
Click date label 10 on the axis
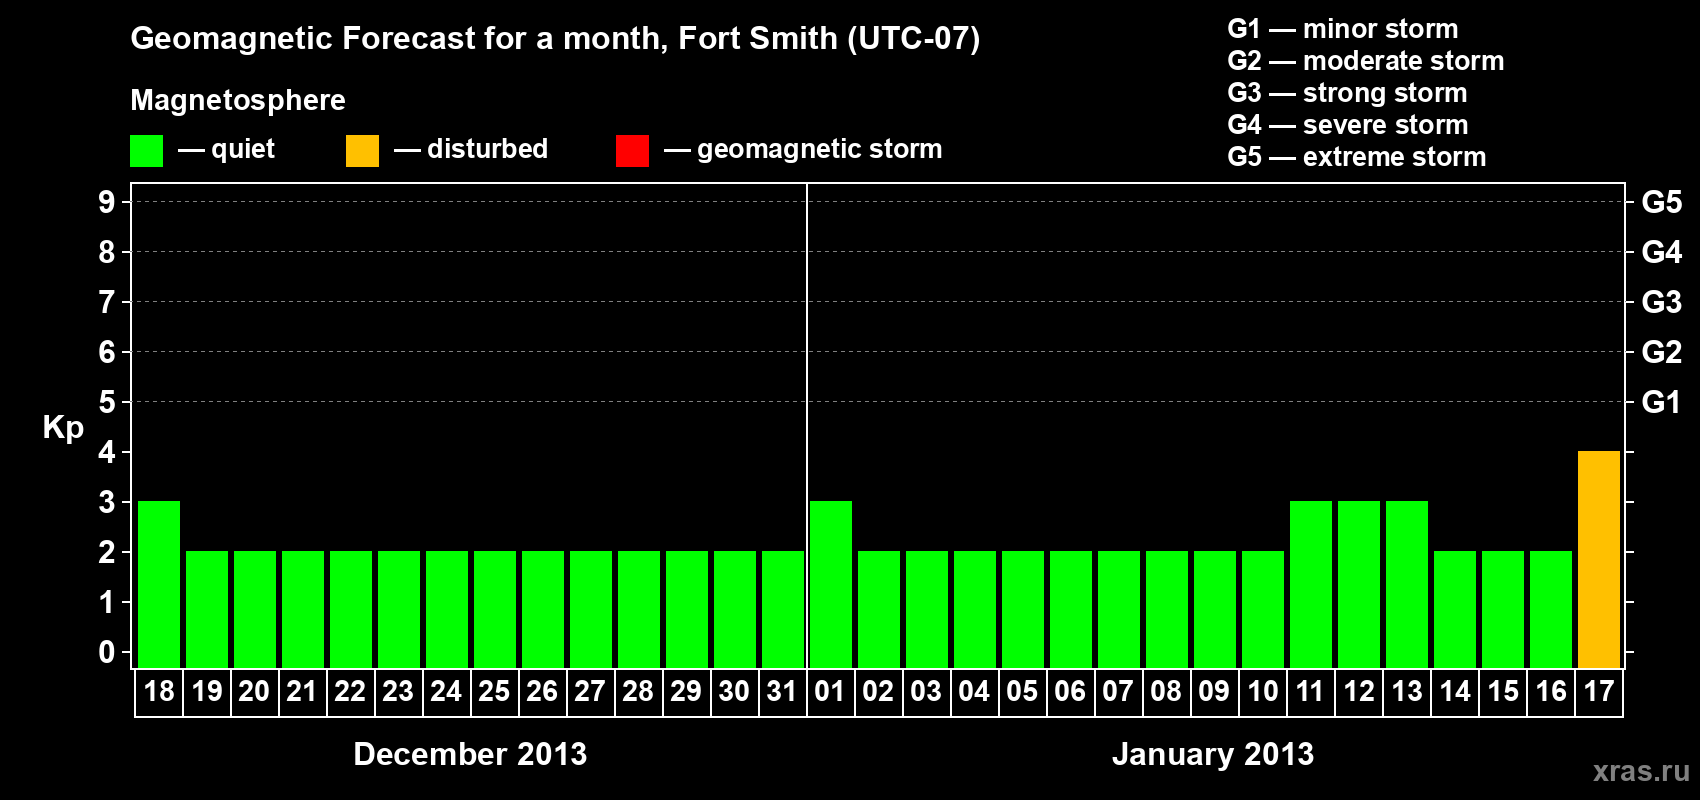[1263, 692]
